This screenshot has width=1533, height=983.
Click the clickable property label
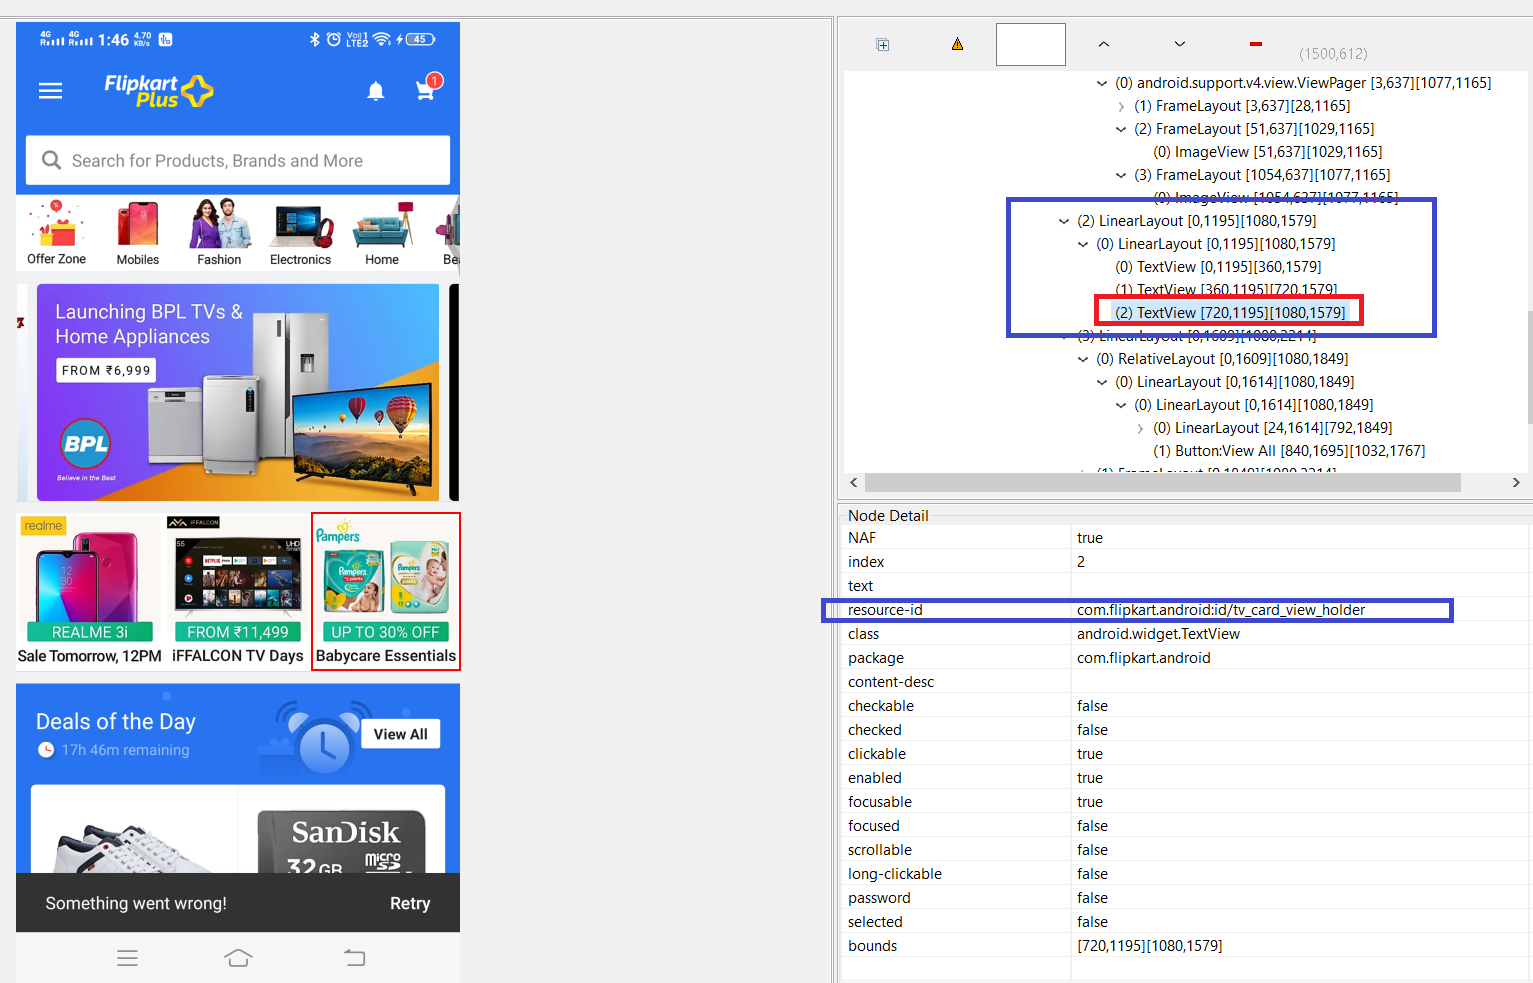click(x=876, y=754)
